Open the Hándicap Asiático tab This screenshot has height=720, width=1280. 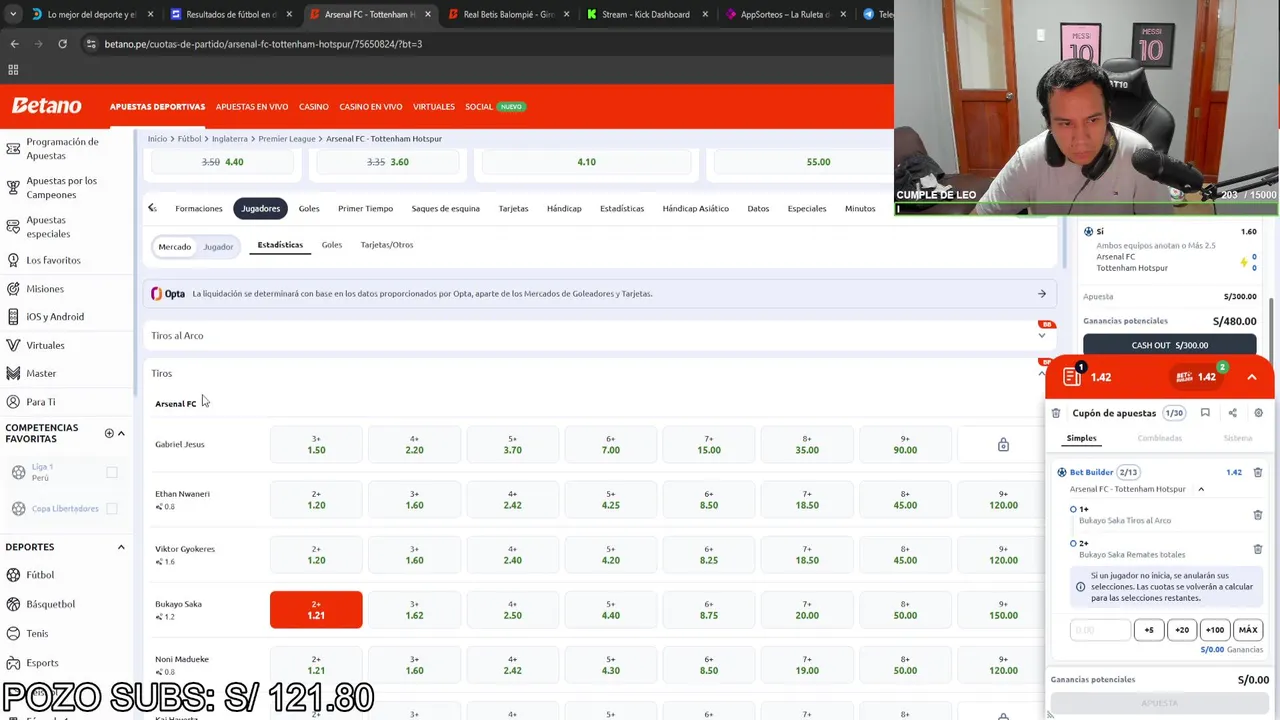pyautogui.click(x=695, y=208)
